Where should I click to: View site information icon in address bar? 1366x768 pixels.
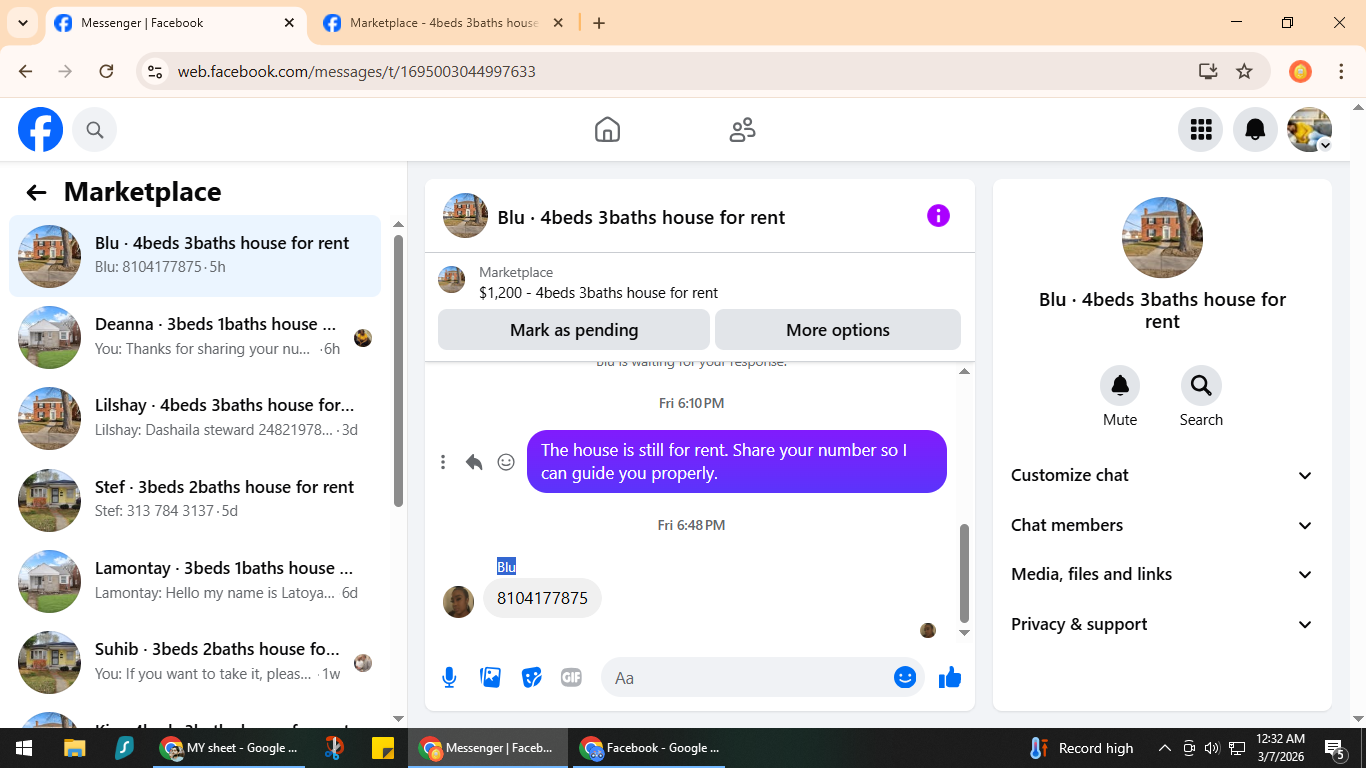click(x=155, y=71)
